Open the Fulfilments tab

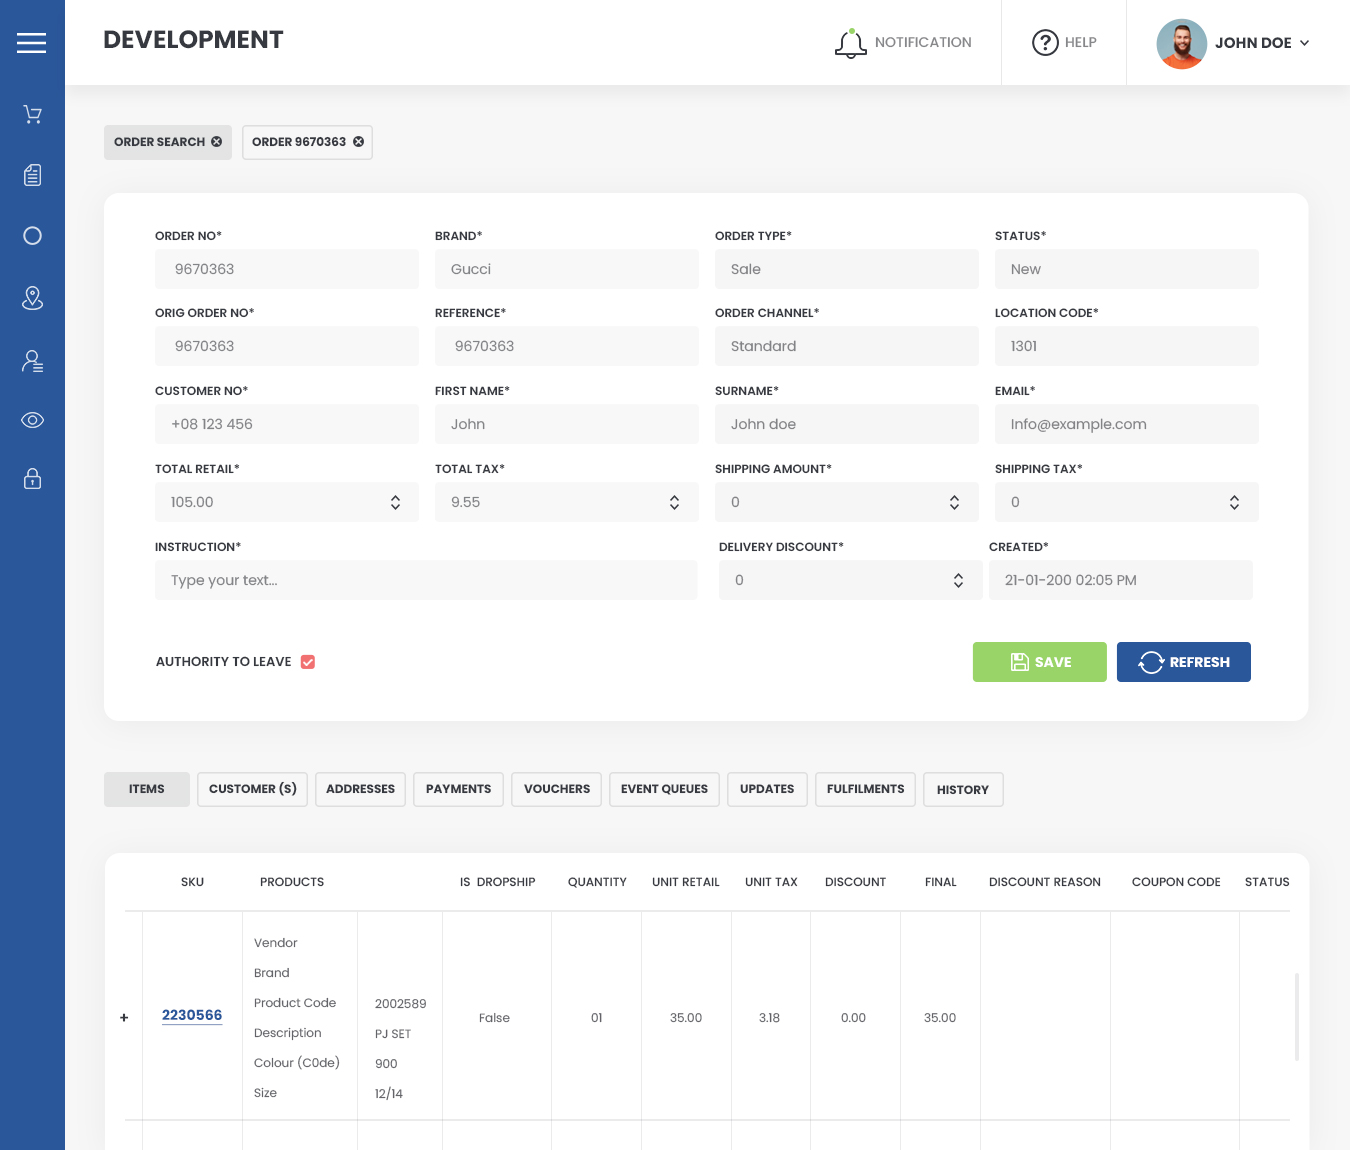865,789
